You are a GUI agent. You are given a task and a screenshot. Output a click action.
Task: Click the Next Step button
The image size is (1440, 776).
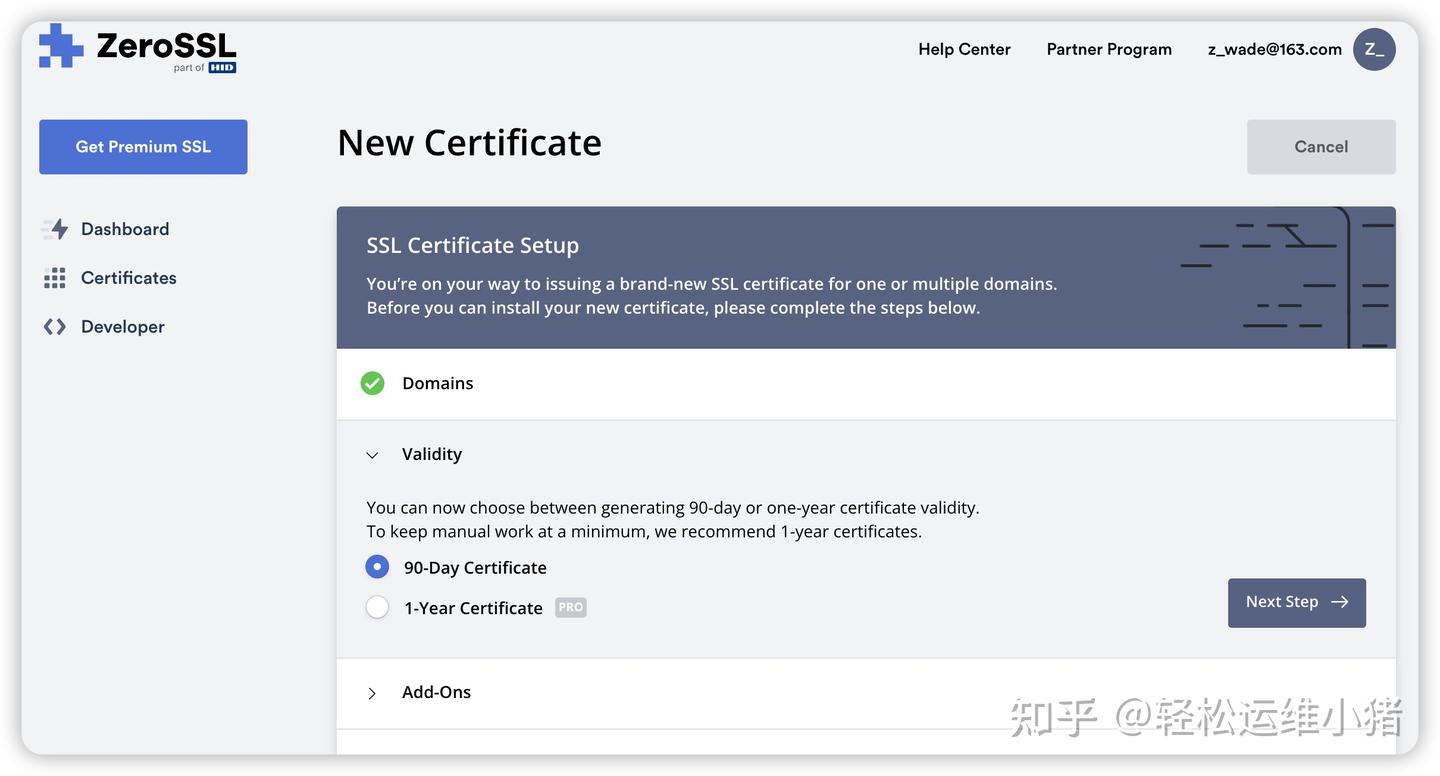click(x=1296, y=602)
